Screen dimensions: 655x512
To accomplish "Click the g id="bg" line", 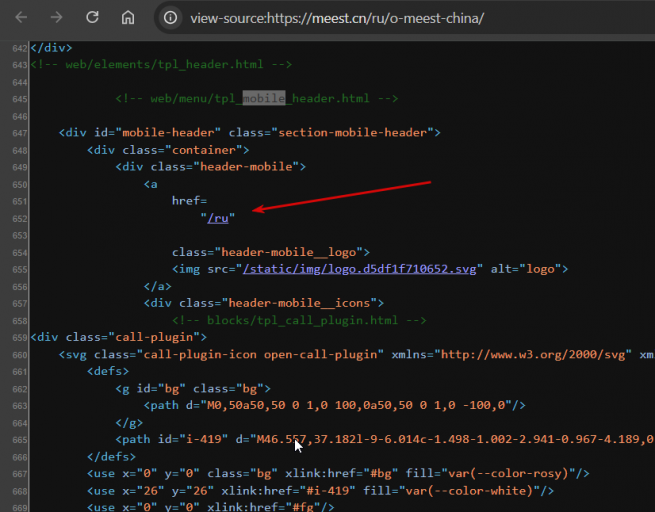I will click(193, 388).
